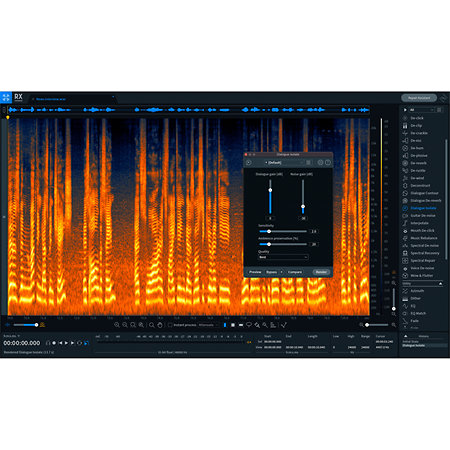Open the Fade utility module
The width and height of the screenshot is (450, 450).
click(x=410, y=321)
